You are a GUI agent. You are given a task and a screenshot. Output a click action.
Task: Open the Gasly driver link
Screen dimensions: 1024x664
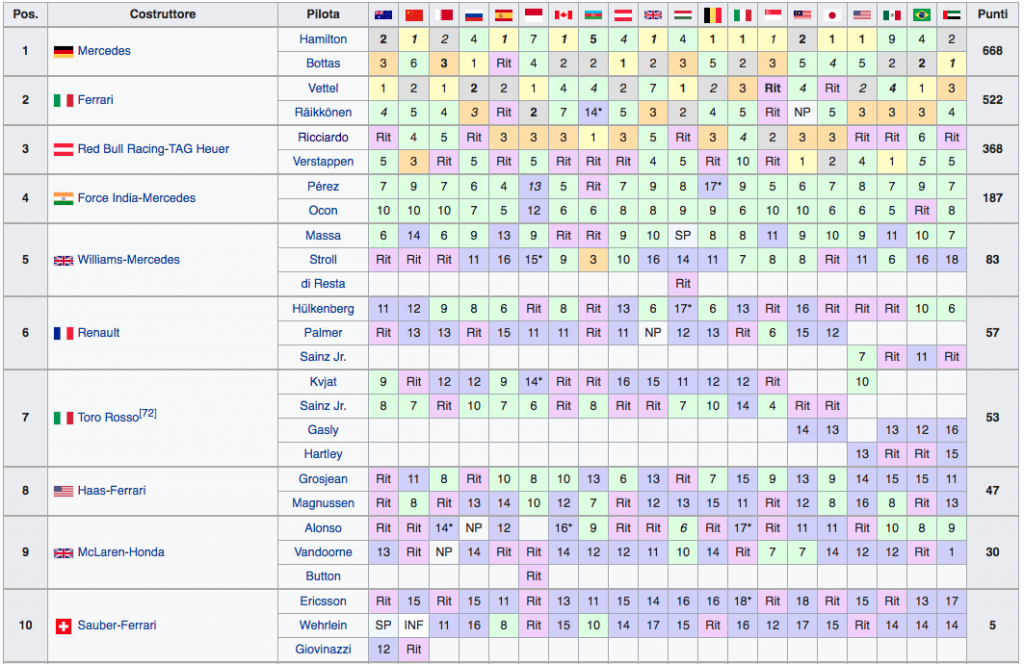323,430
